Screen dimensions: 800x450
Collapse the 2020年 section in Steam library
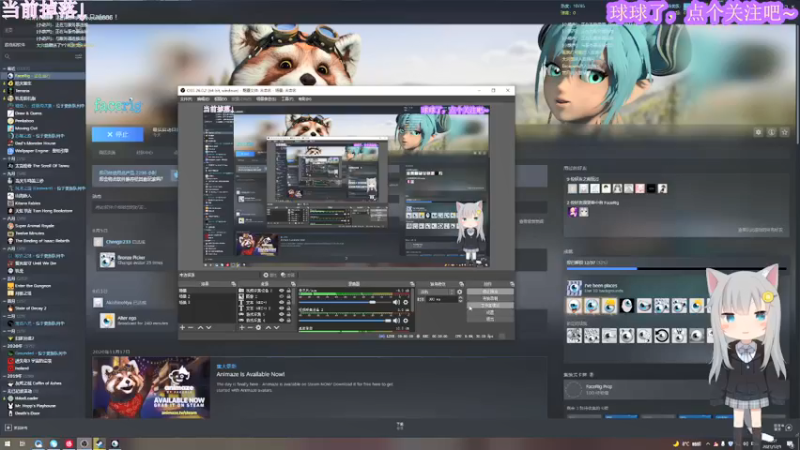click(4, 346)
